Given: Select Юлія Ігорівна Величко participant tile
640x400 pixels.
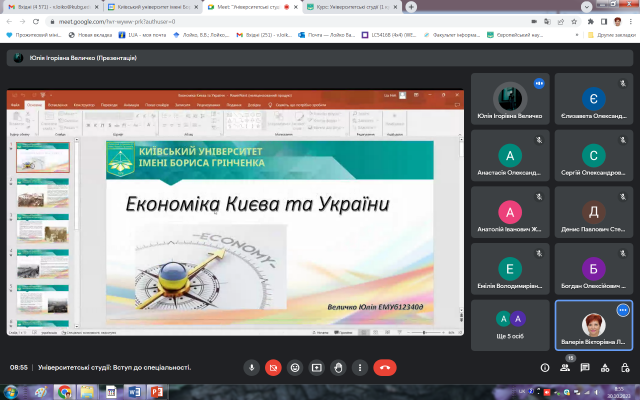Looking at the screenshot, I should [511, 100].
